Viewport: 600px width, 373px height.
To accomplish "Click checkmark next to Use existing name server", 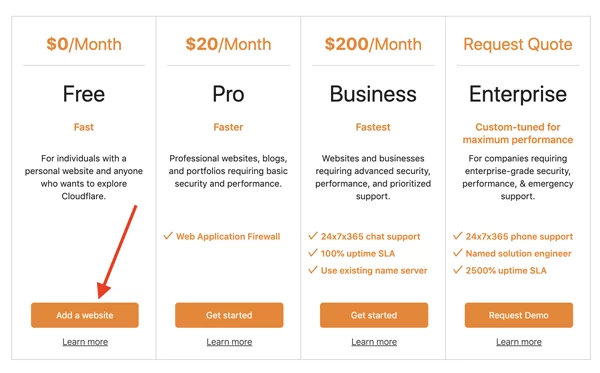I will 313,270.
